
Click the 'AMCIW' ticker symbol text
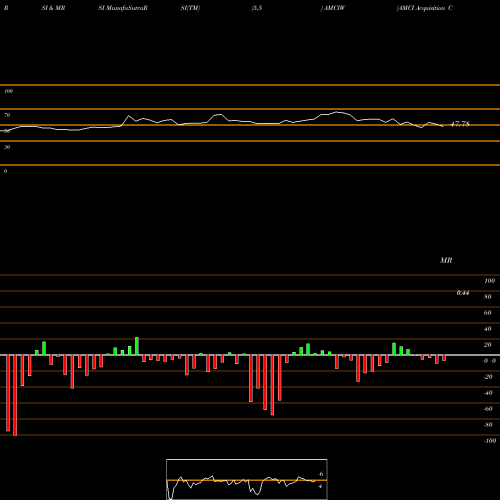[x=334, y=8]
